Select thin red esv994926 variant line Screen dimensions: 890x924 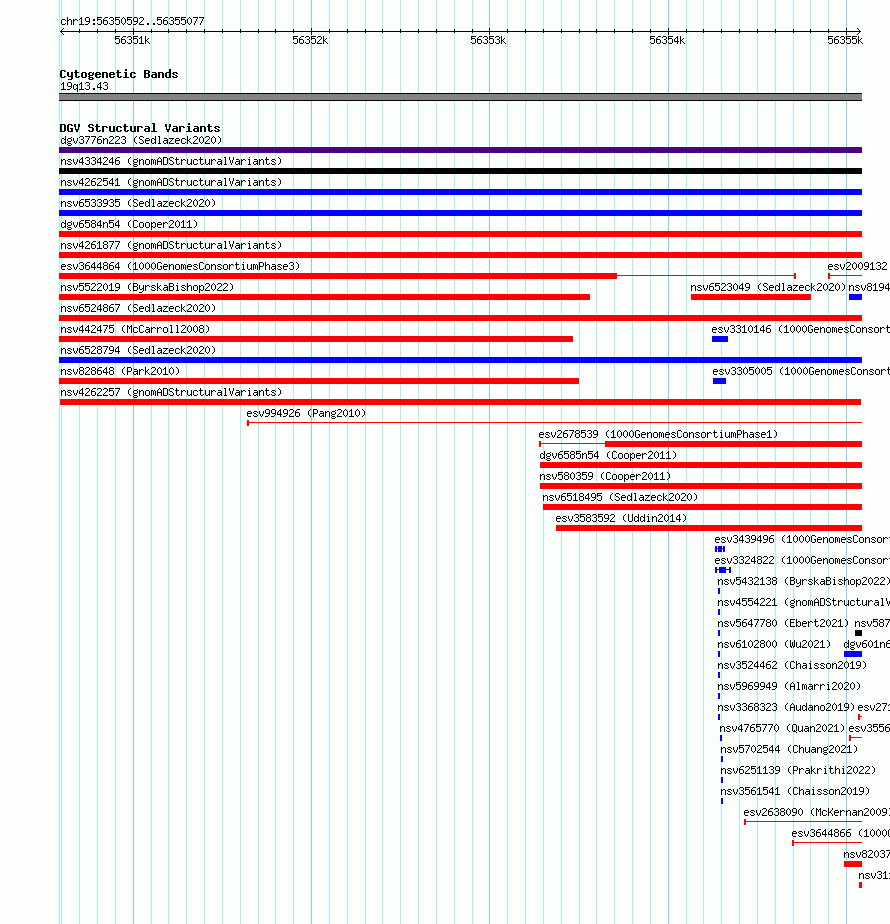(555, 423)
